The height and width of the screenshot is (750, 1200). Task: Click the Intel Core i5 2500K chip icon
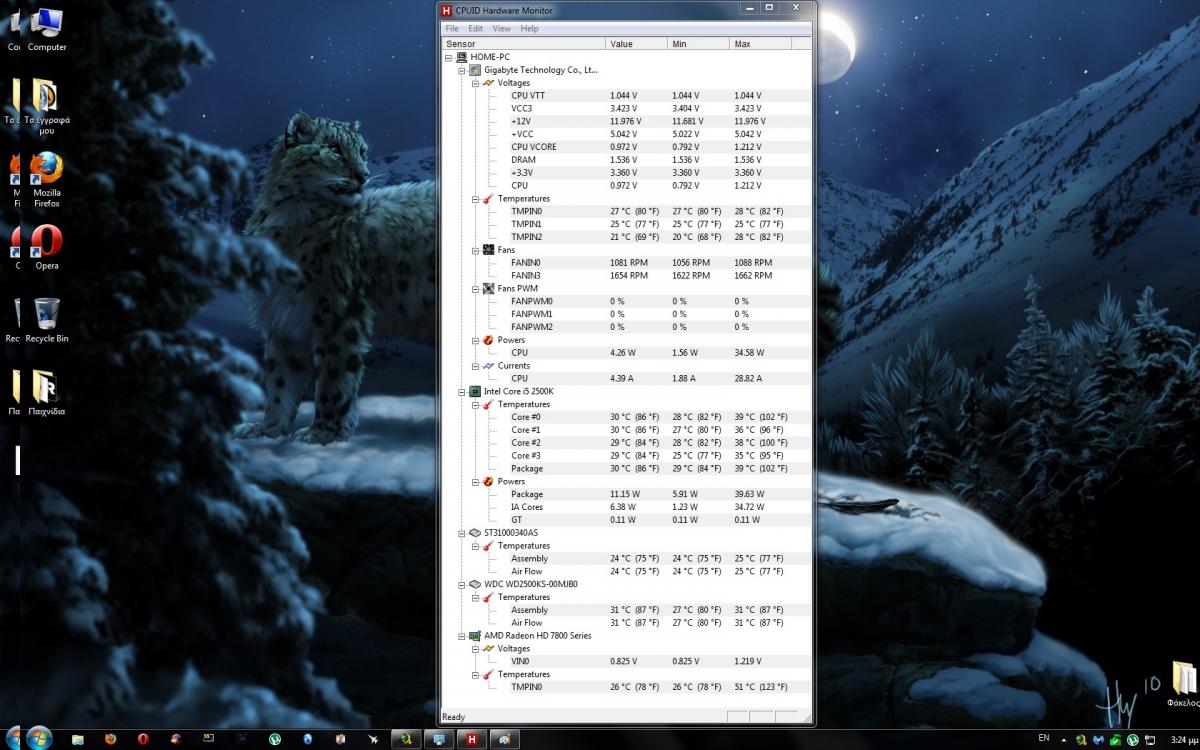pos(474,391)
